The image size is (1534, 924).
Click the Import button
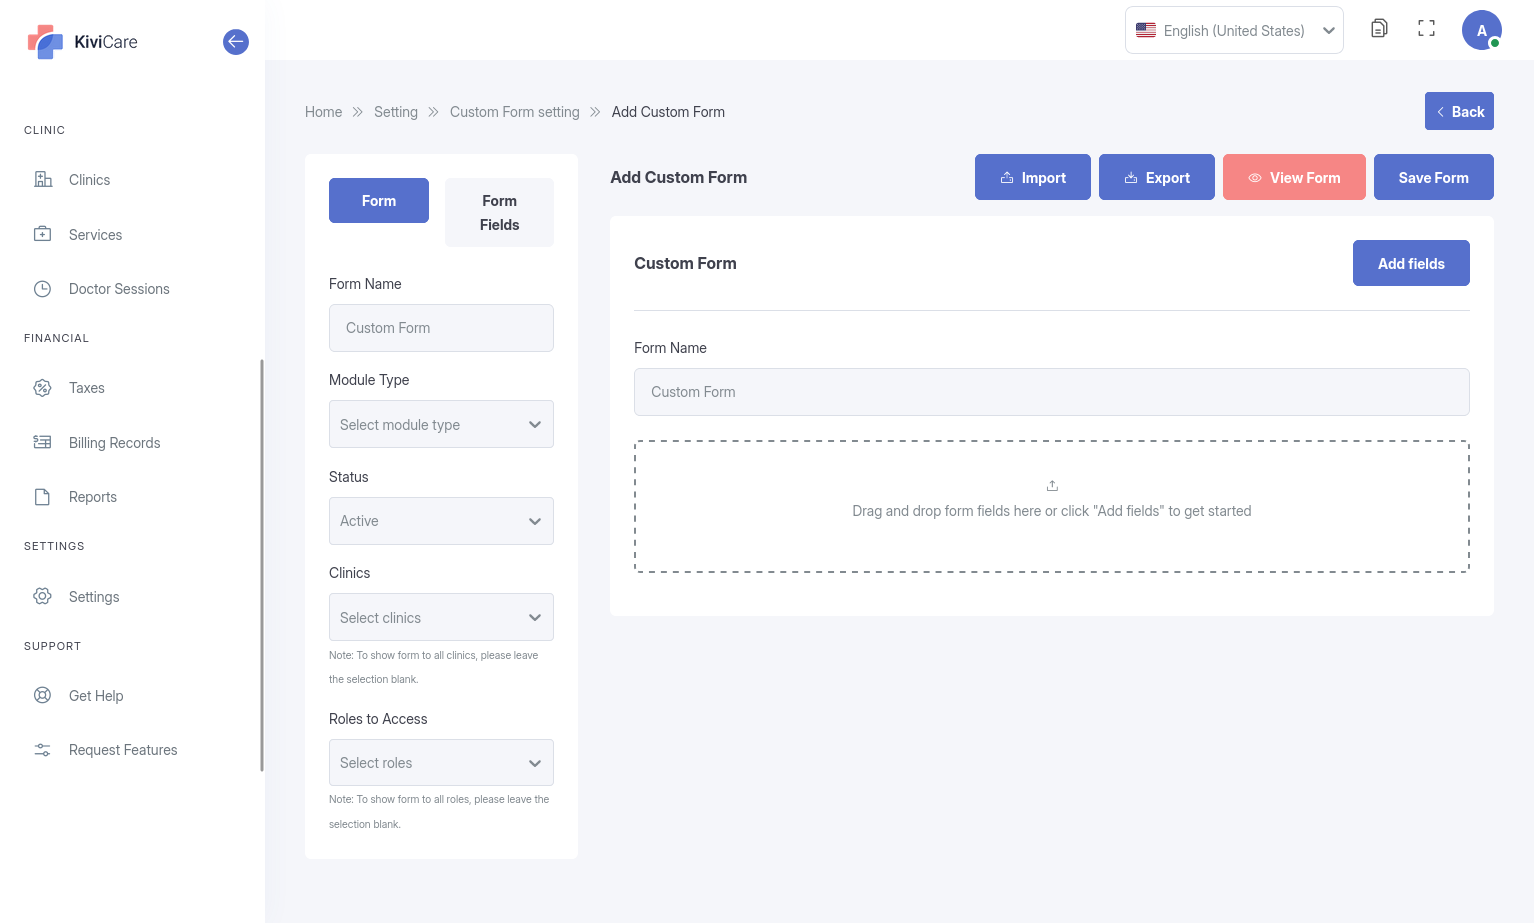[1033, 177]
